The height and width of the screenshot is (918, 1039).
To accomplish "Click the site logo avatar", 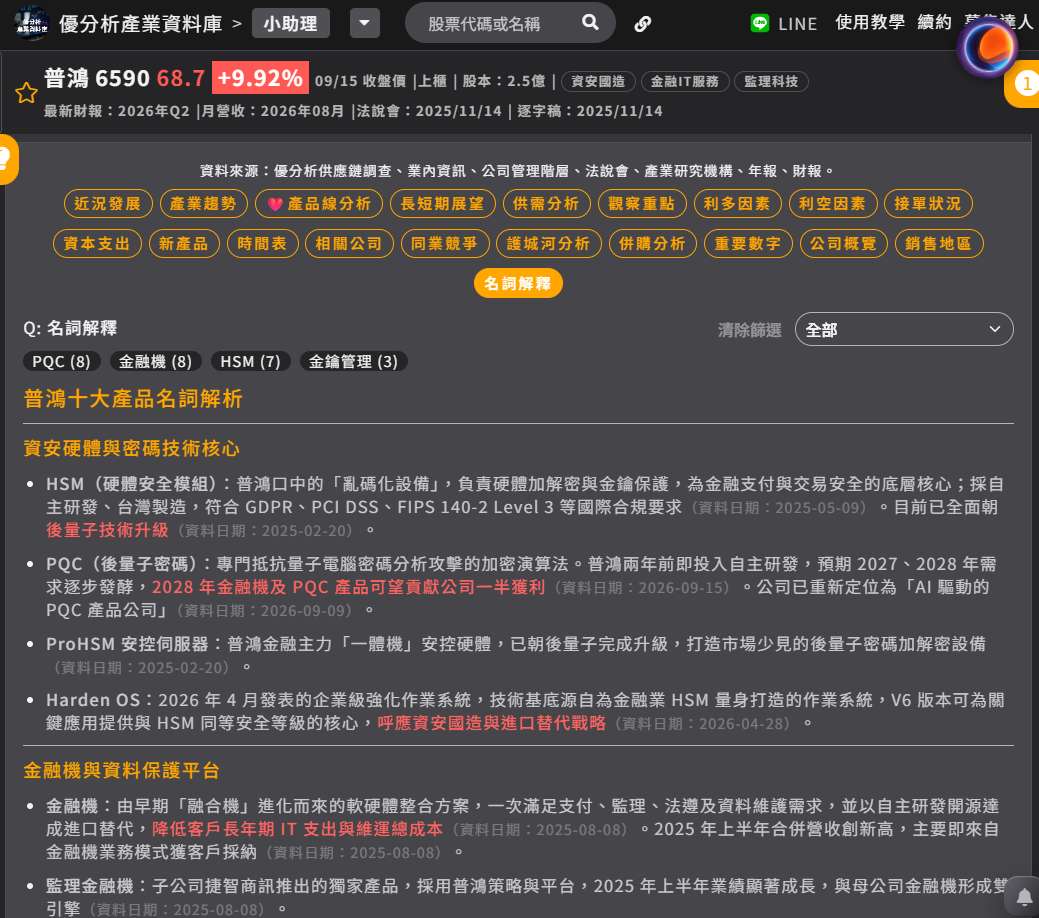I will [31, 23].
